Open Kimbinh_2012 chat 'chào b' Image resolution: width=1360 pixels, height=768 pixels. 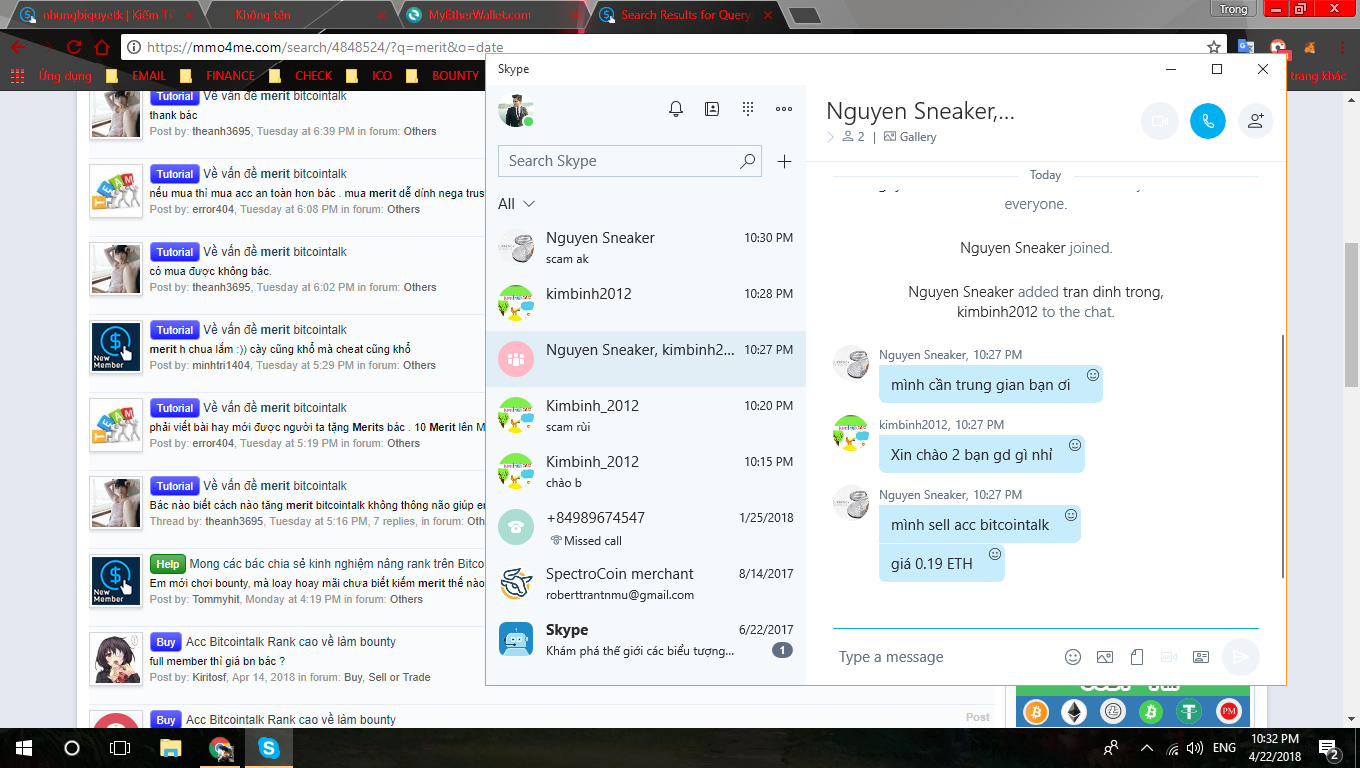pos(646,471)
